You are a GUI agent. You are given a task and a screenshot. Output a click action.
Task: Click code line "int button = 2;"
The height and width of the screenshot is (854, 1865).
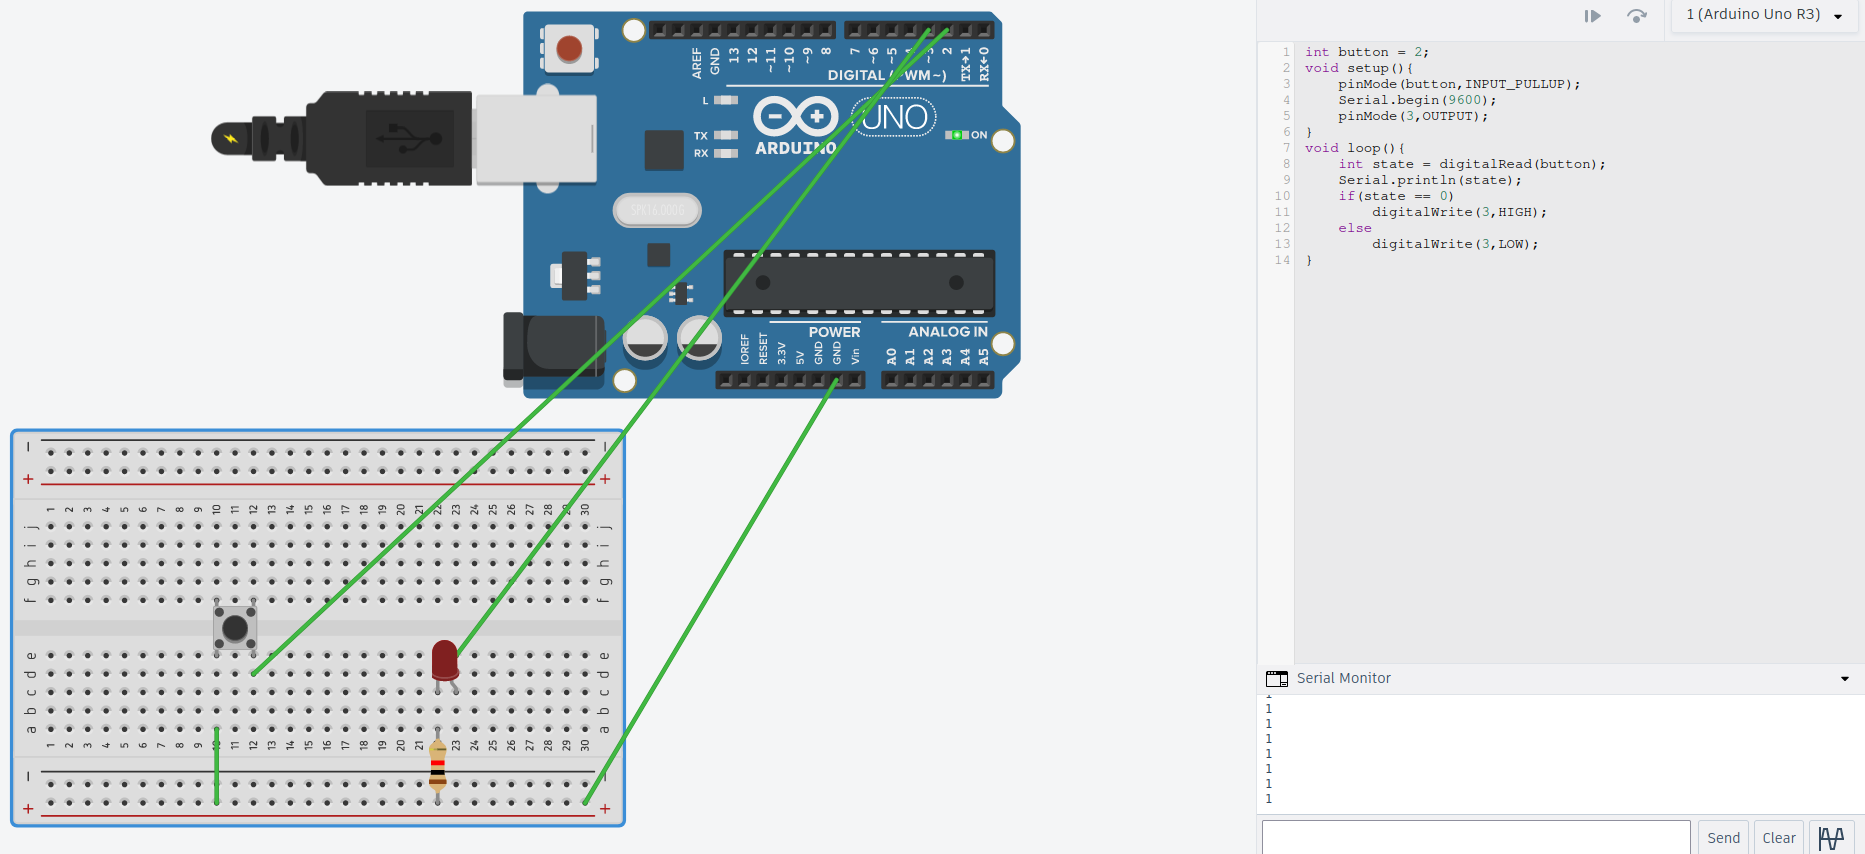click(1367, 52)
